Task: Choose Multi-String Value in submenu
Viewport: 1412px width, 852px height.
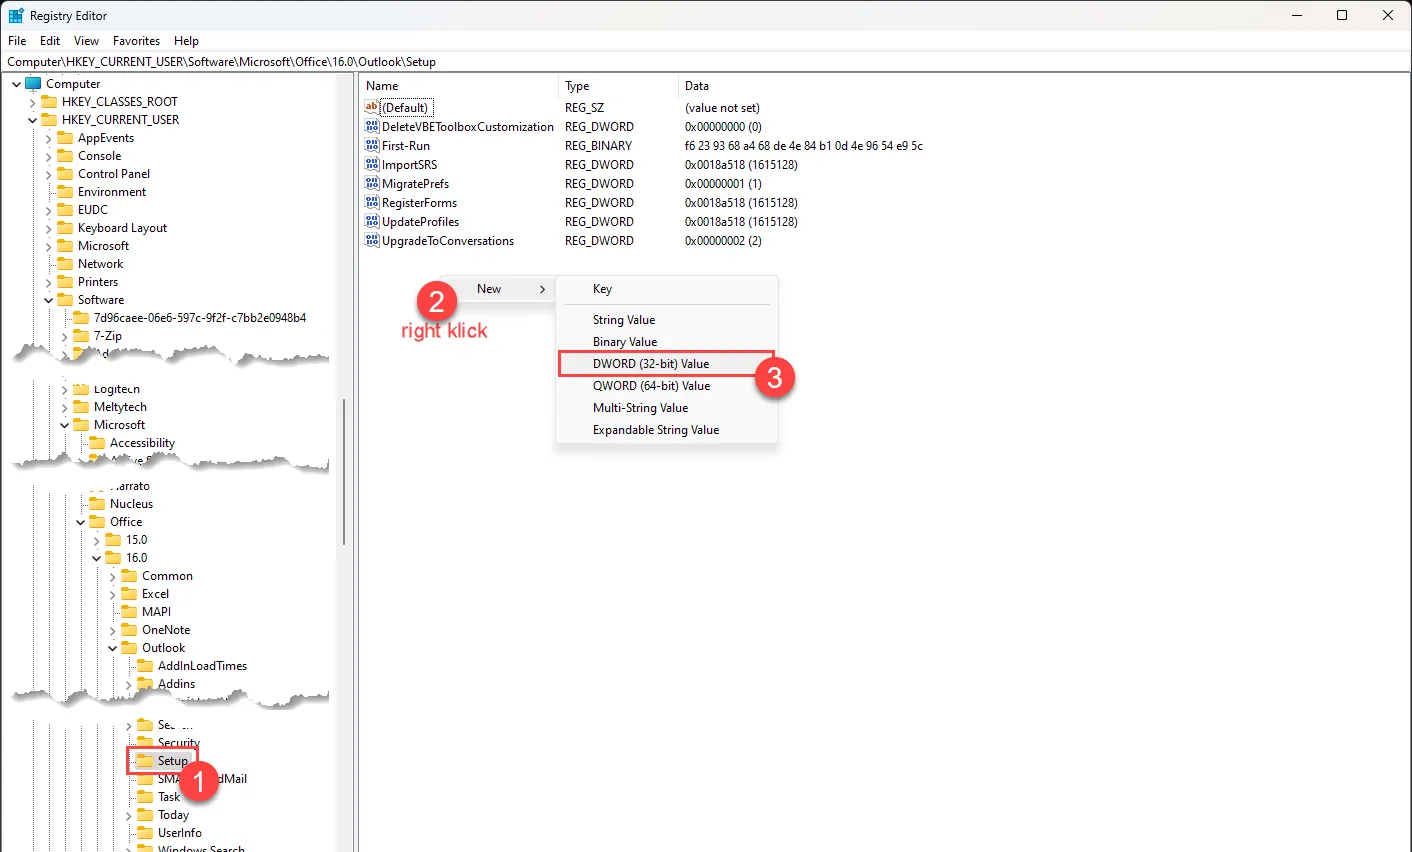Action: [x=666, y=408]
